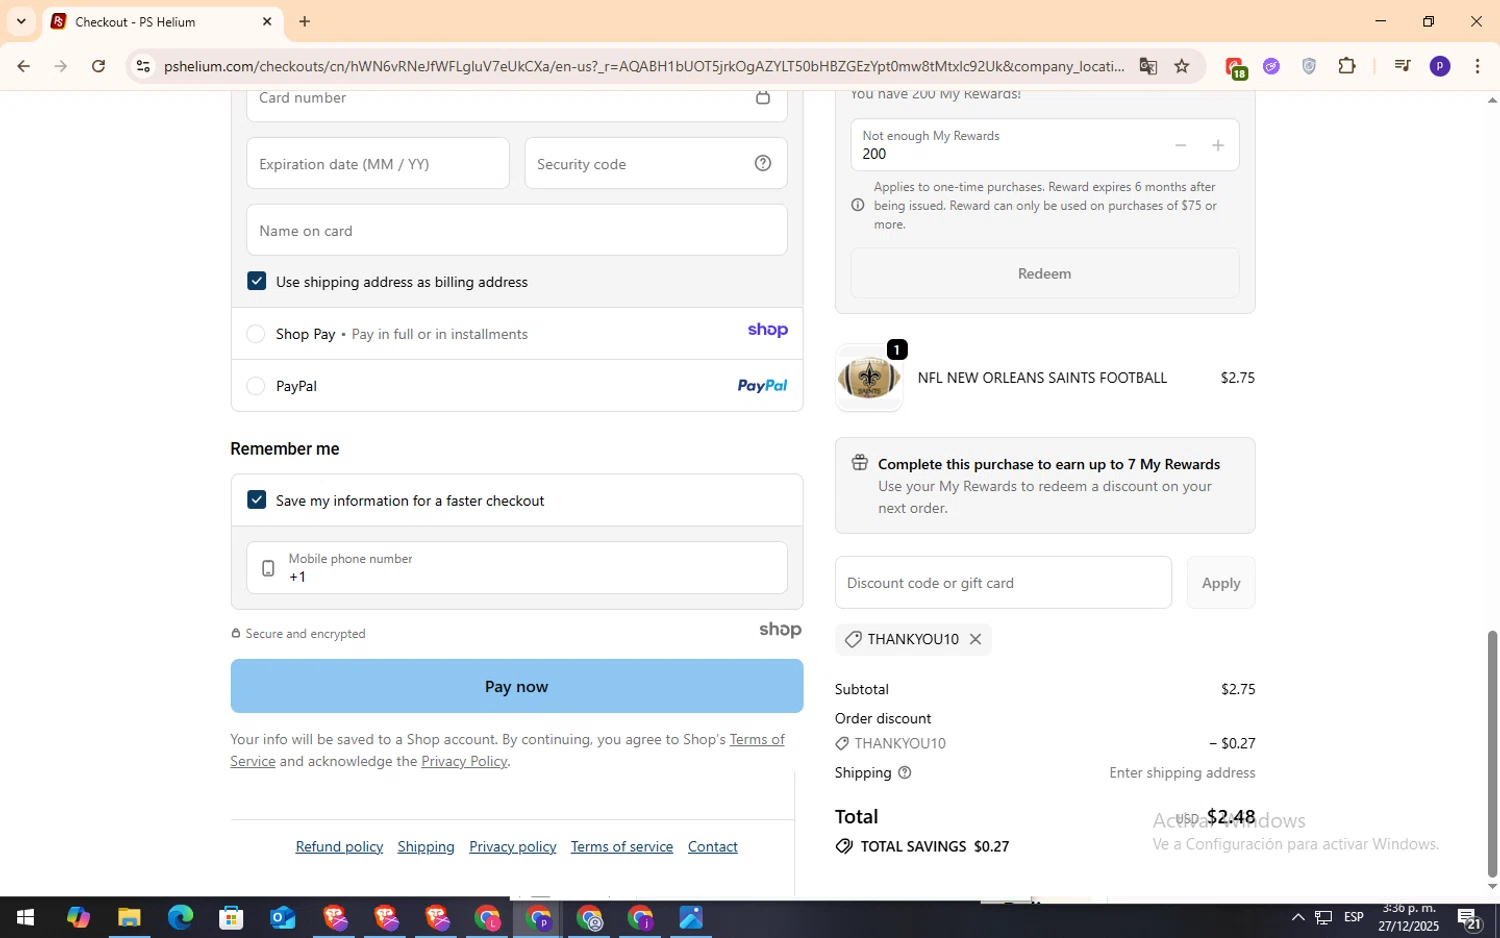Open the clock and date in the taskbar
1500x938 pixels.
tap(1408, 917)
